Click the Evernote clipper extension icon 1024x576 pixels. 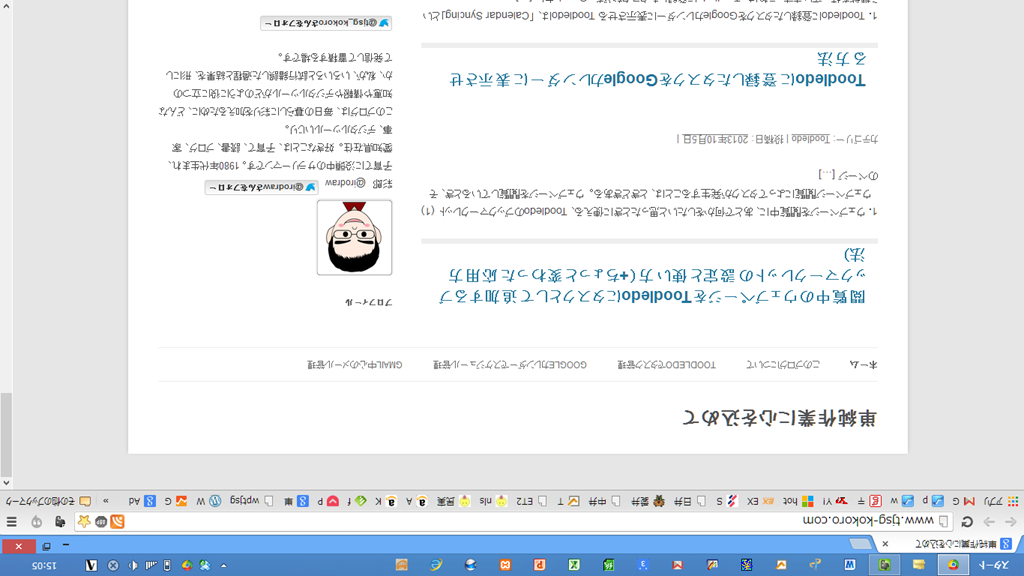click(x=59, y=522)
